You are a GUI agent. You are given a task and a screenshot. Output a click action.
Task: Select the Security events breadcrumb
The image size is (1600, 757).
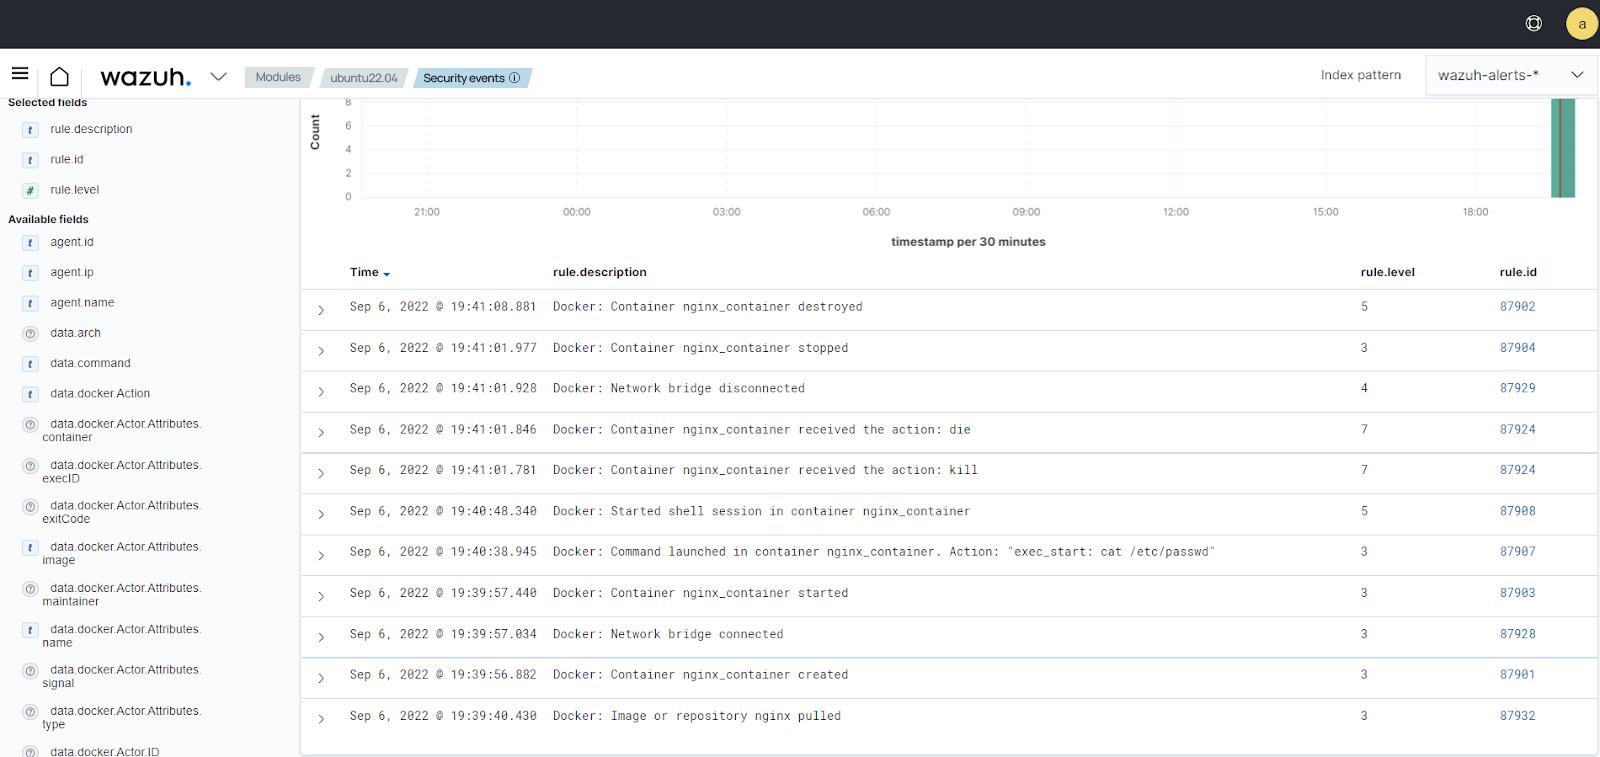click(x=472, y=78)
